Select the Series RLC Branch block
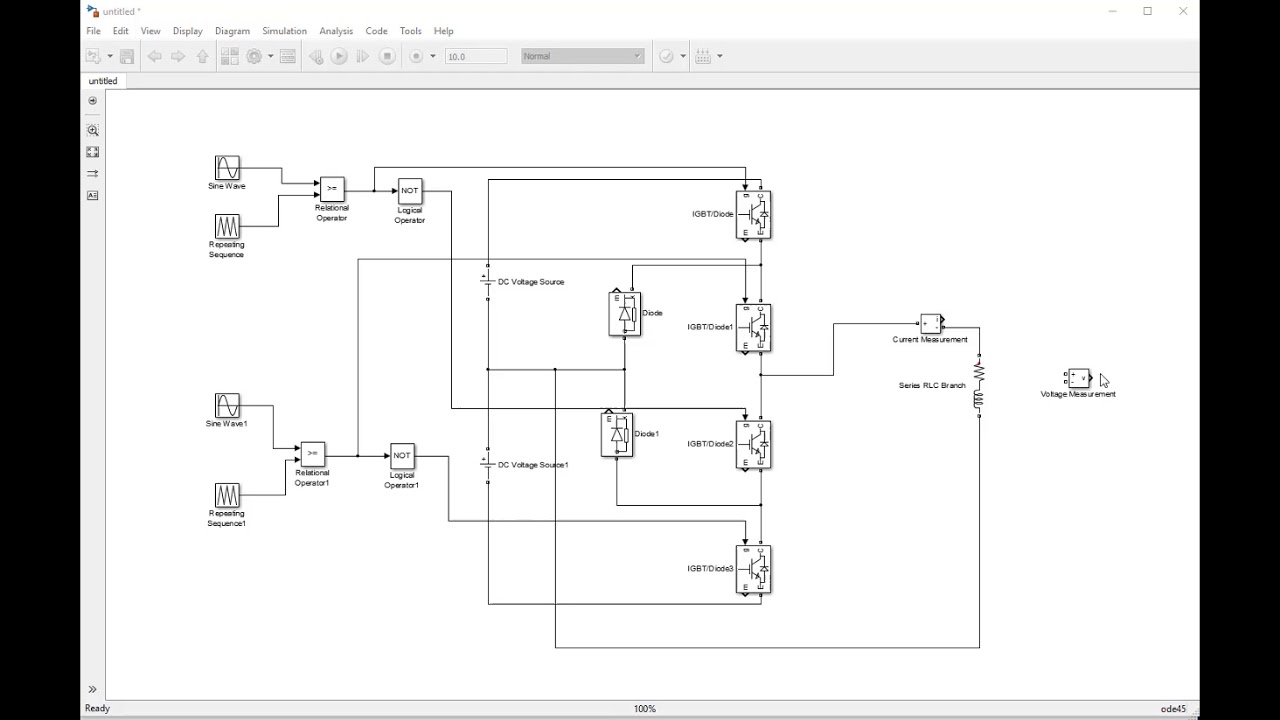 [978, 386]
